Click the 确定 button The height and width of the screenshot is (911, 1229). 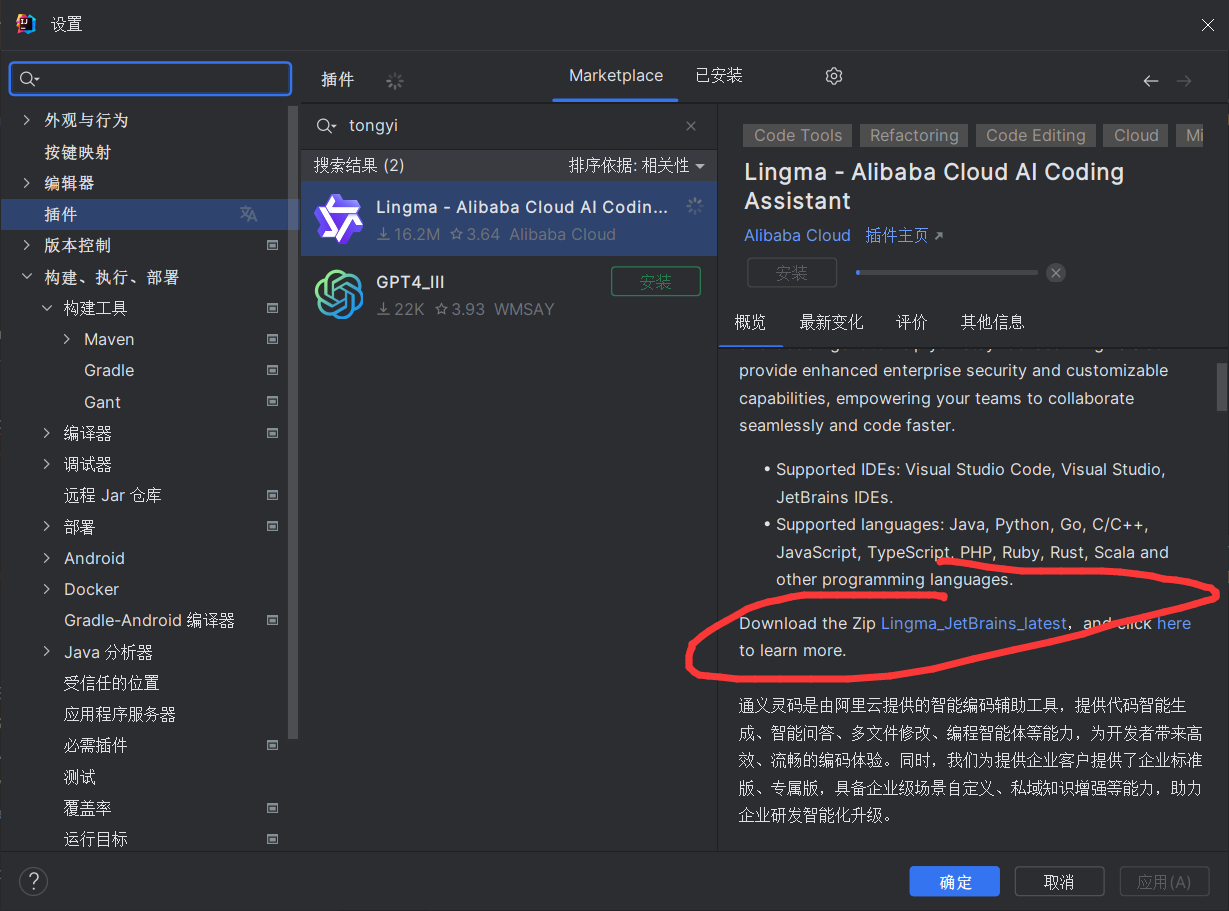(x=955, y=881)
